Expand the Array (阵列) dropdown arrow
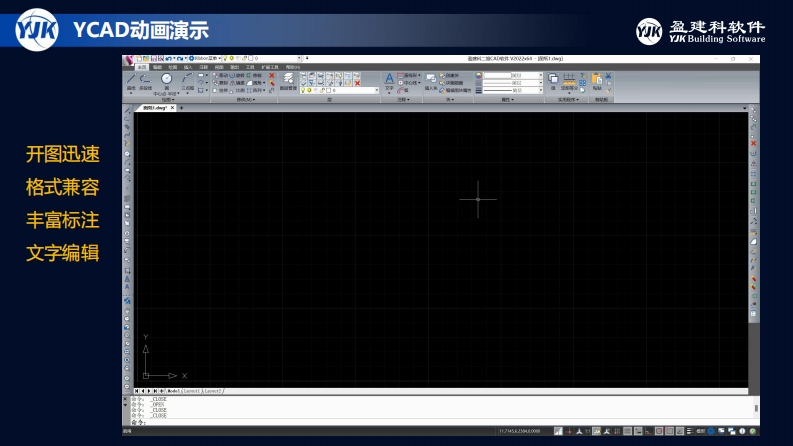This screenshot has width=793, height=446. pyautogui.click(x=264, y=90)
